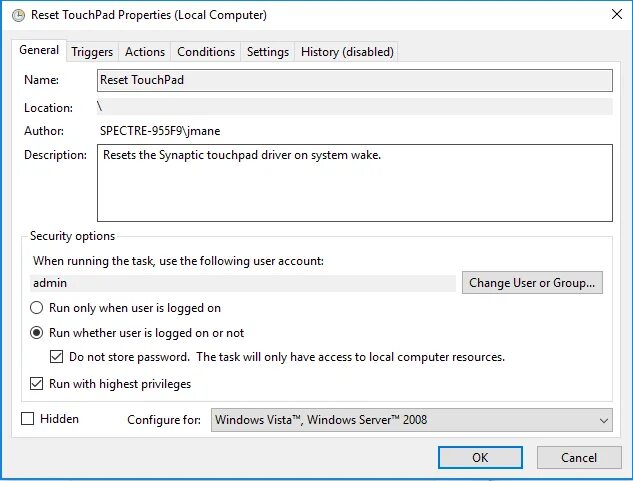This screenshot has height=481, width=633.
Task: Select Run only when user is logged on
Action: click(x=36, y=308)
